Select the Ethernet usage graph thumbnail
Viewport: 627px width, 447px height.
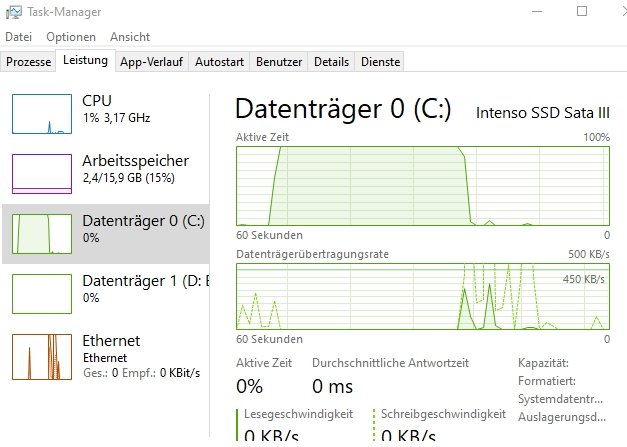point(41,353)
